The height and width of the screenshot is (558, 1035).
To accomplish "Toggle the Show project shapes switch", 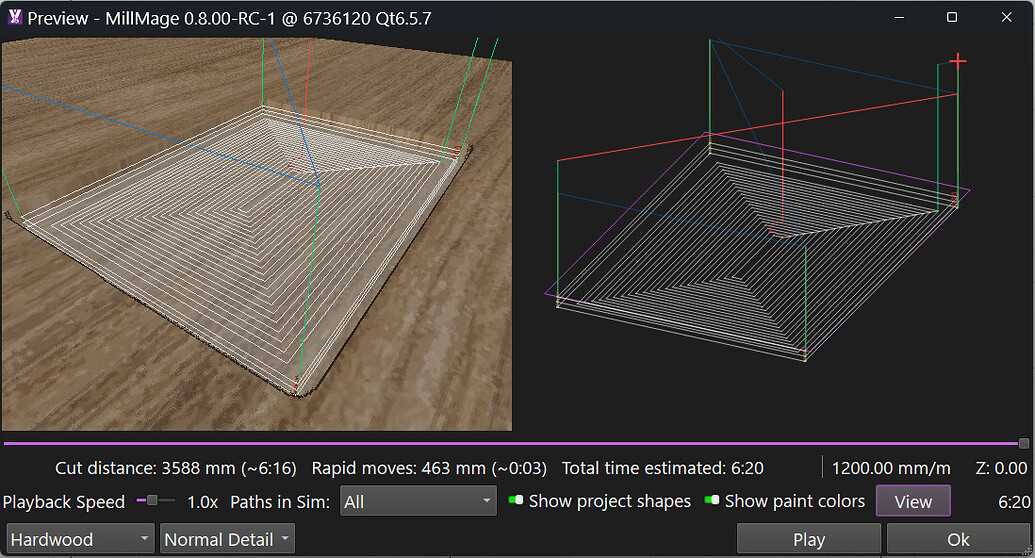I will (516, 500).
